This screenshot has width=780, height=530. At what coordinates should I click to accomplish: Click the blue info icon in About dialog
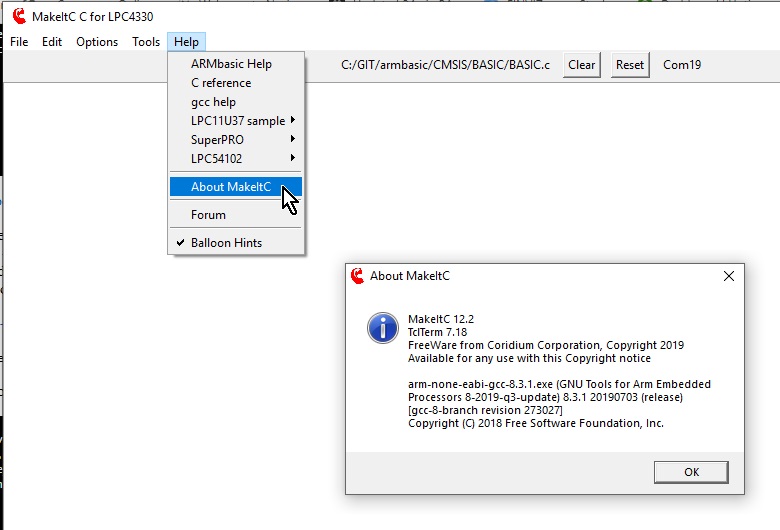382,327
